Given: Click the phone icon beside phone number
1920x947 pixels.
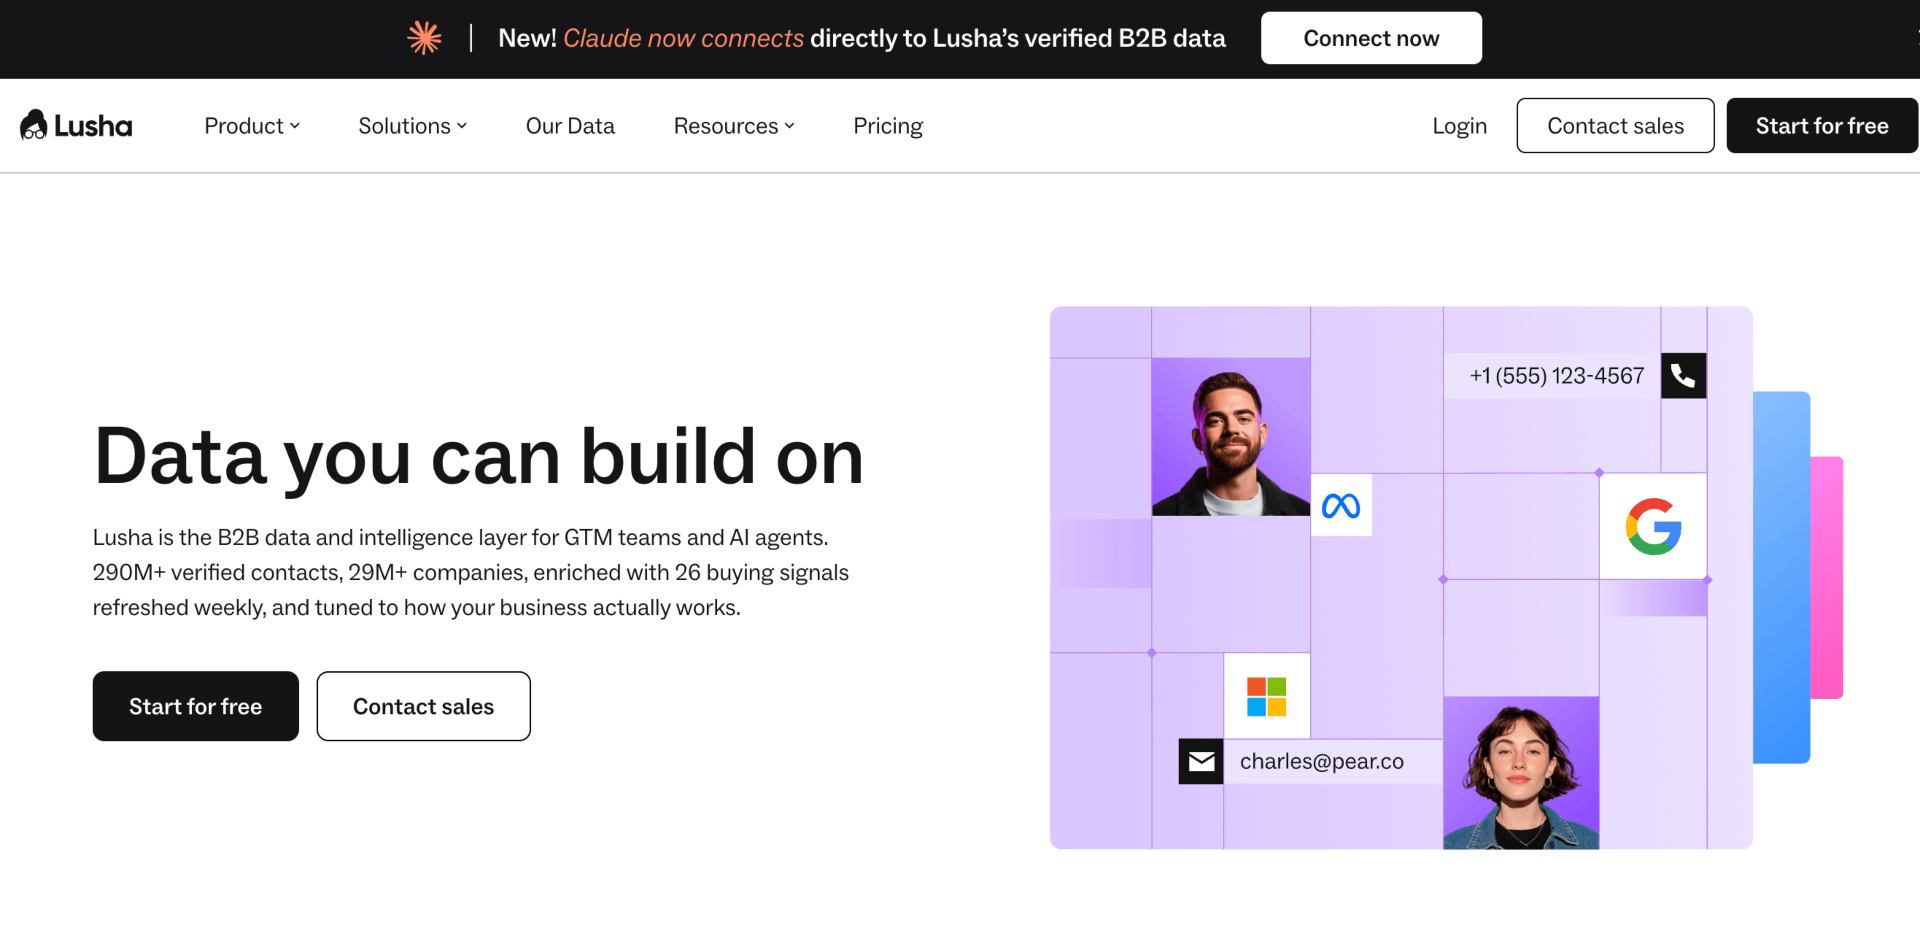Looking at the screenshot, I should (1684, 376).
